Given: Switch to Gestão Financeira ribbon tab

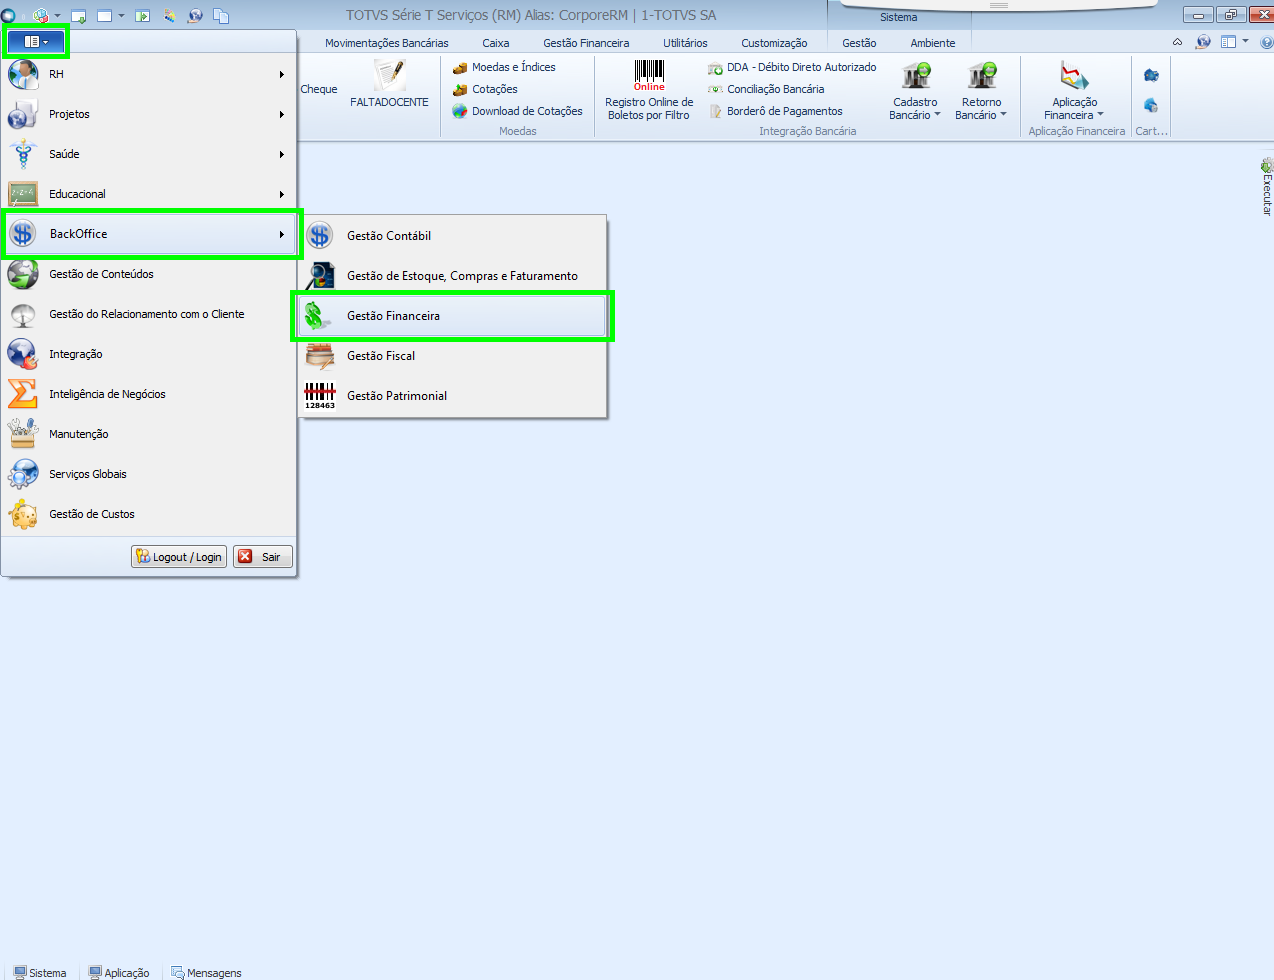Looking at the screenshot, I should [x=586, y=43].
